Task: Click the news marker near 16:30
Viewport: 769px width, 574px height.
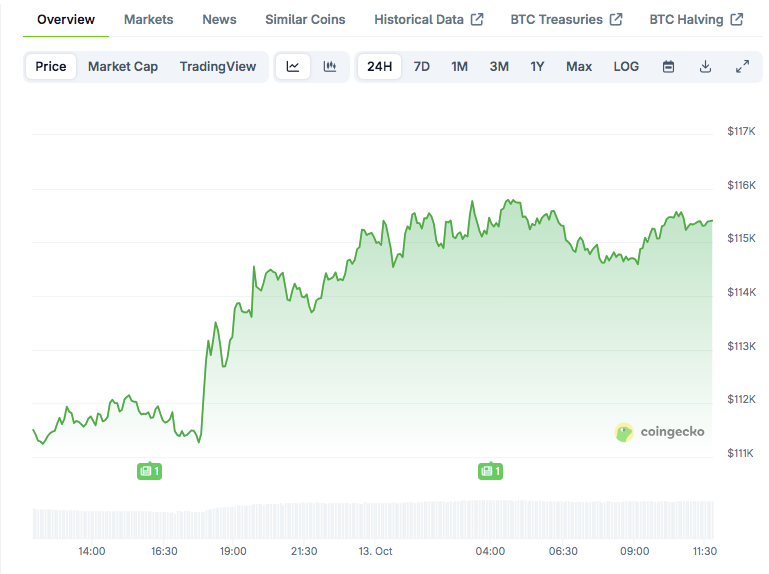Action: pos(149,471)
